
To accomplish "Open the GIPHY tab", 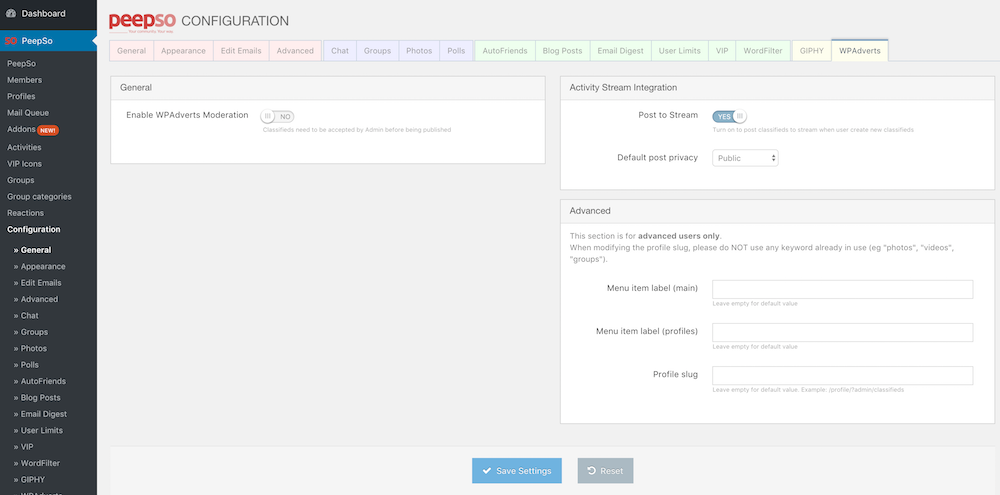I will tap(812, 51).
